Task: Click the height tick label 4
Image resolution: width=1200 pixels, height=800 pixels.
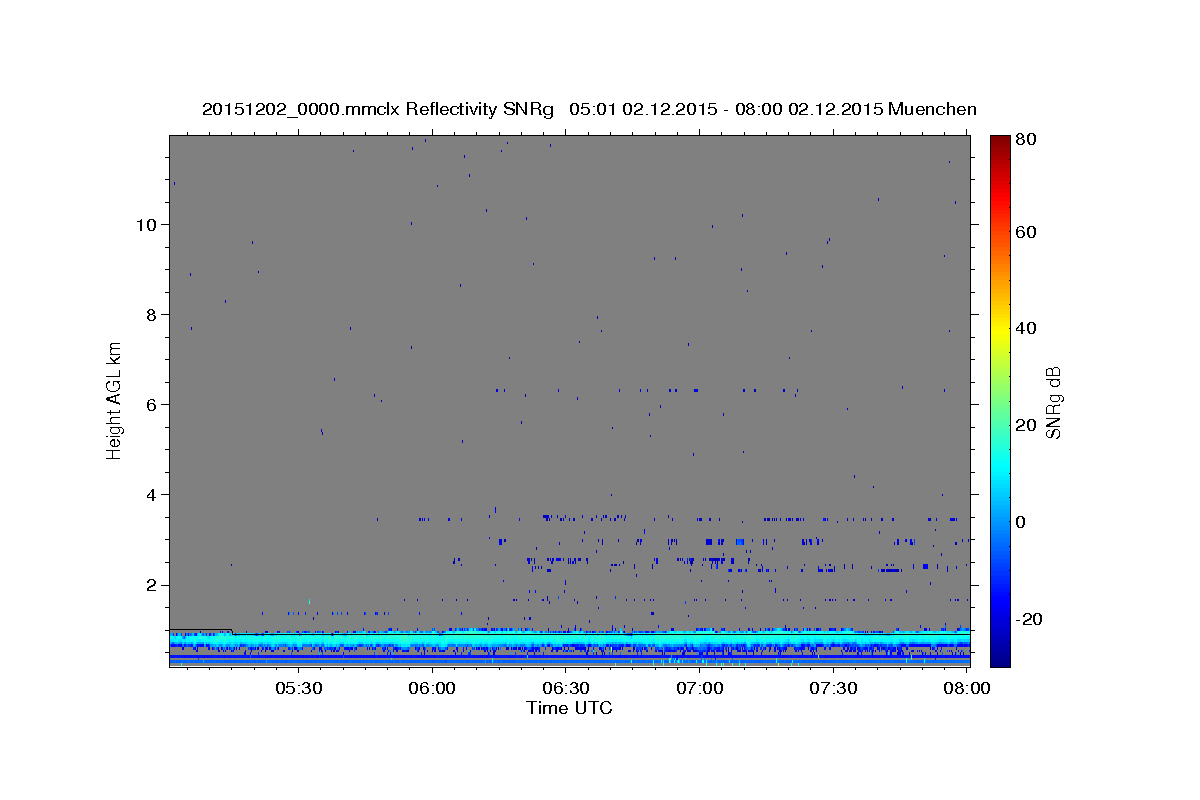Action: point(151,494)
